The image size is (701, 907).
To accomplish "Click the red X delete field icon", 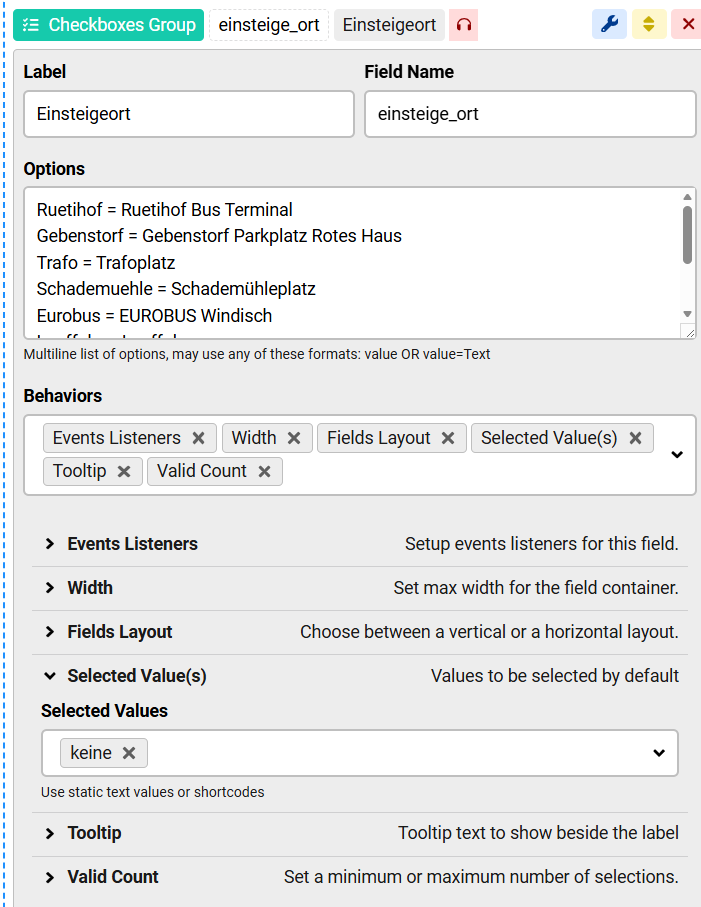I will (x=688, y=25).
